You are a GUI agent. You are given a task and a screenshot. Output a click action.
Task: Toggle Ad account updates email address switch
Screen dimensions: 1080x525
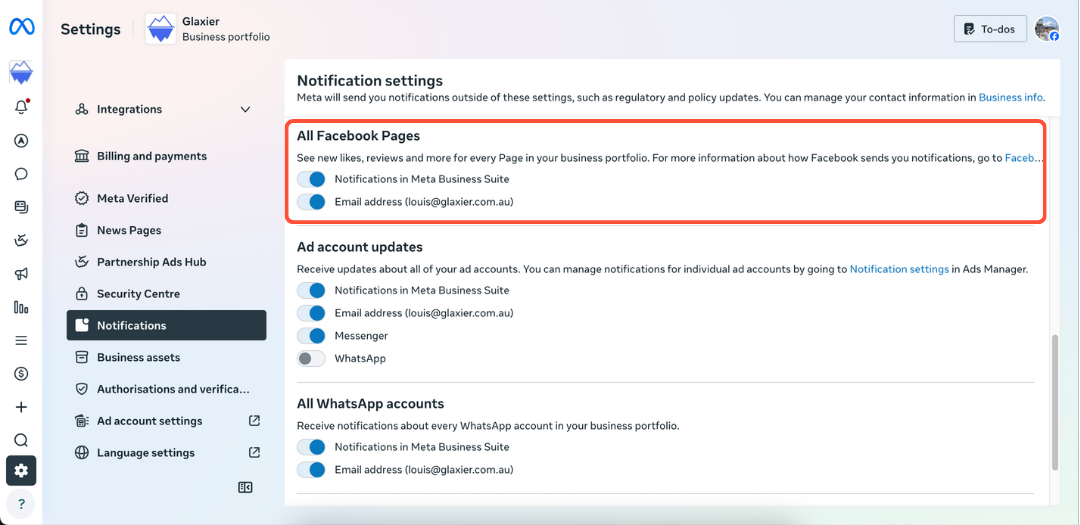point(311,313)
